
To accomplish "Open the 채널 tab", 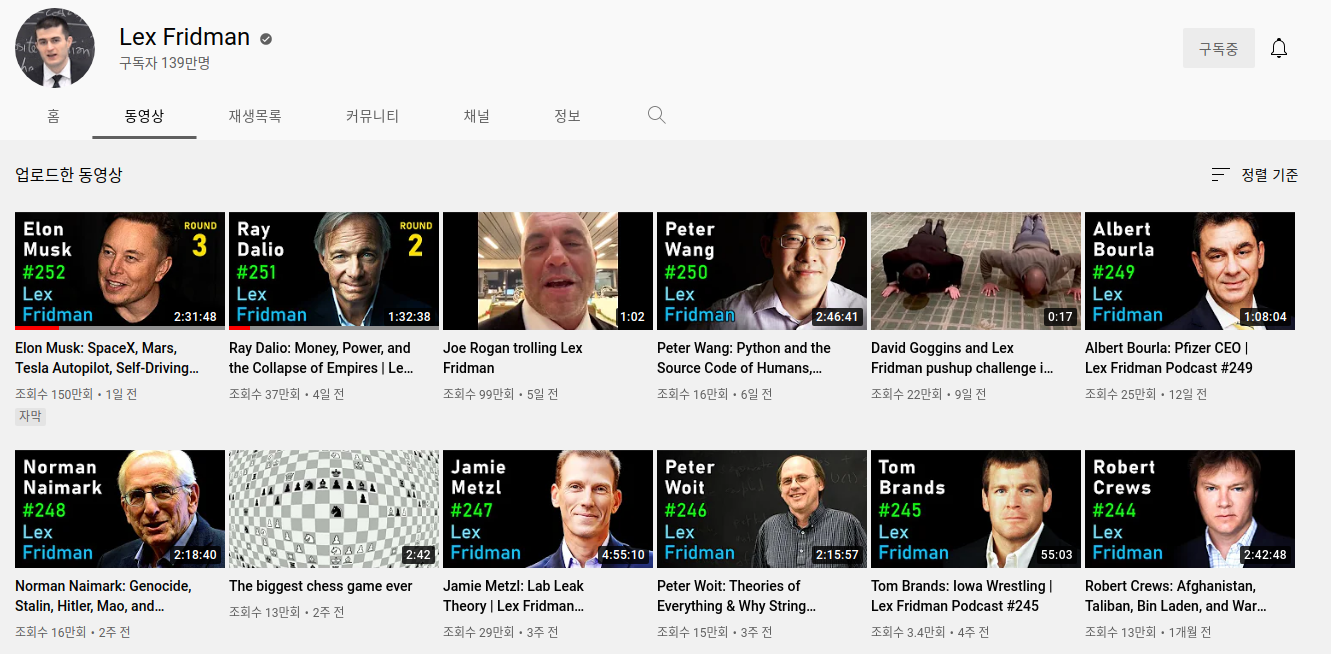I will (477, 116).
